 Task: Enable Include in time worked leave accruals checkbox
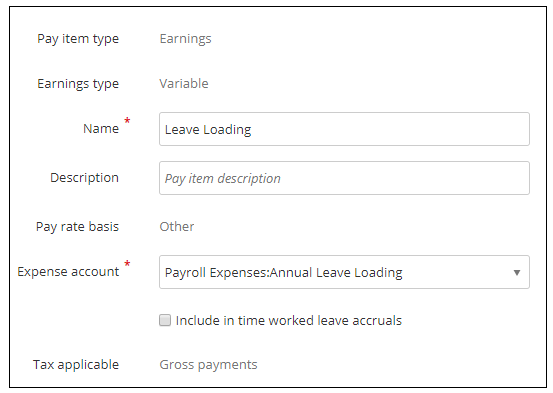165,320
